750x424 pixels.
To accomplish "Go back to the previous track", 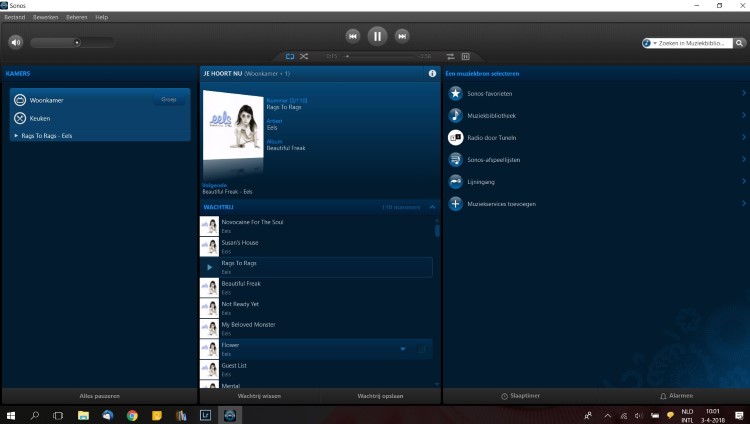I will click(352, 36).
